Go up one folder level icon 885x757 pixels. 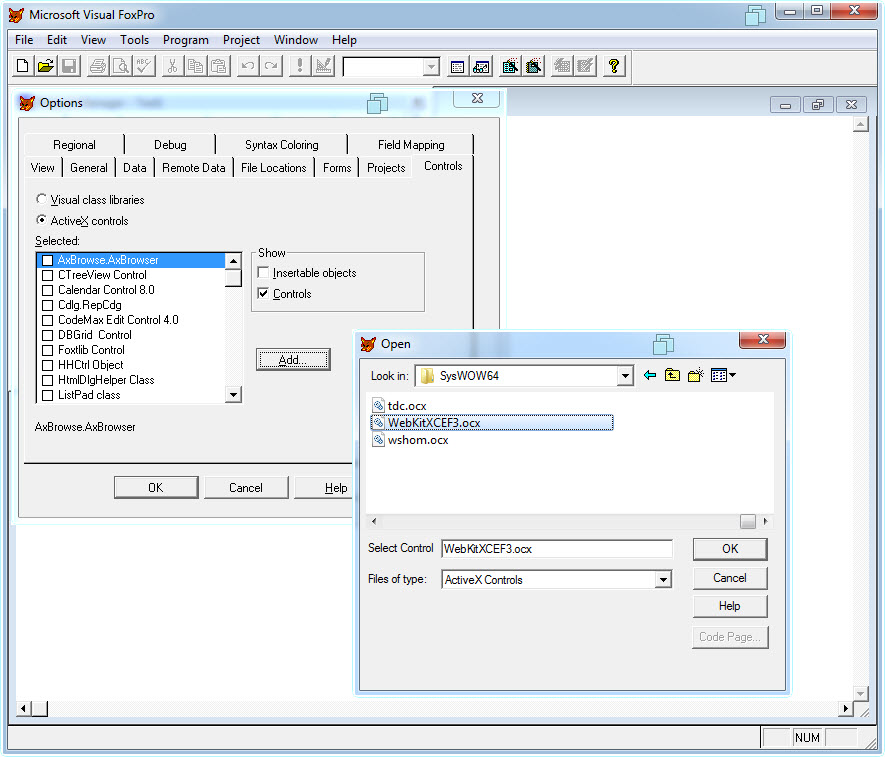tap(672, 375)
